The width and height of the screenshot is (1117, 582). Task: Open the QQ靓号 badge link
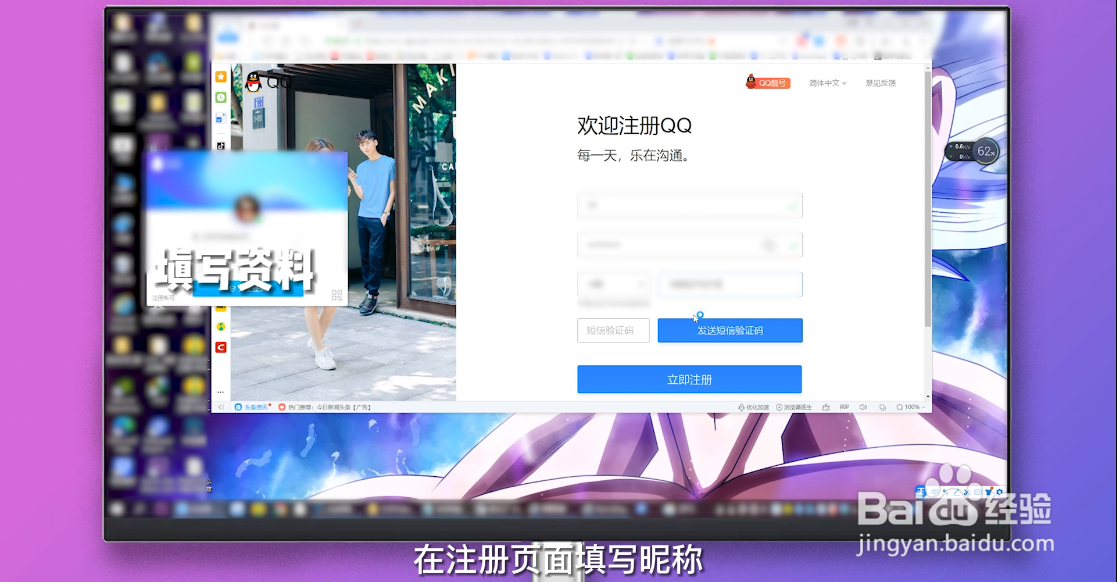(x=768, y=83)
